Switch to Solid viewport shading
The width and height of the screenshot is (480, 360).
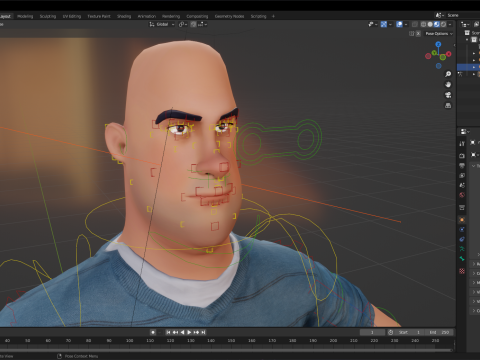[430, 24]
